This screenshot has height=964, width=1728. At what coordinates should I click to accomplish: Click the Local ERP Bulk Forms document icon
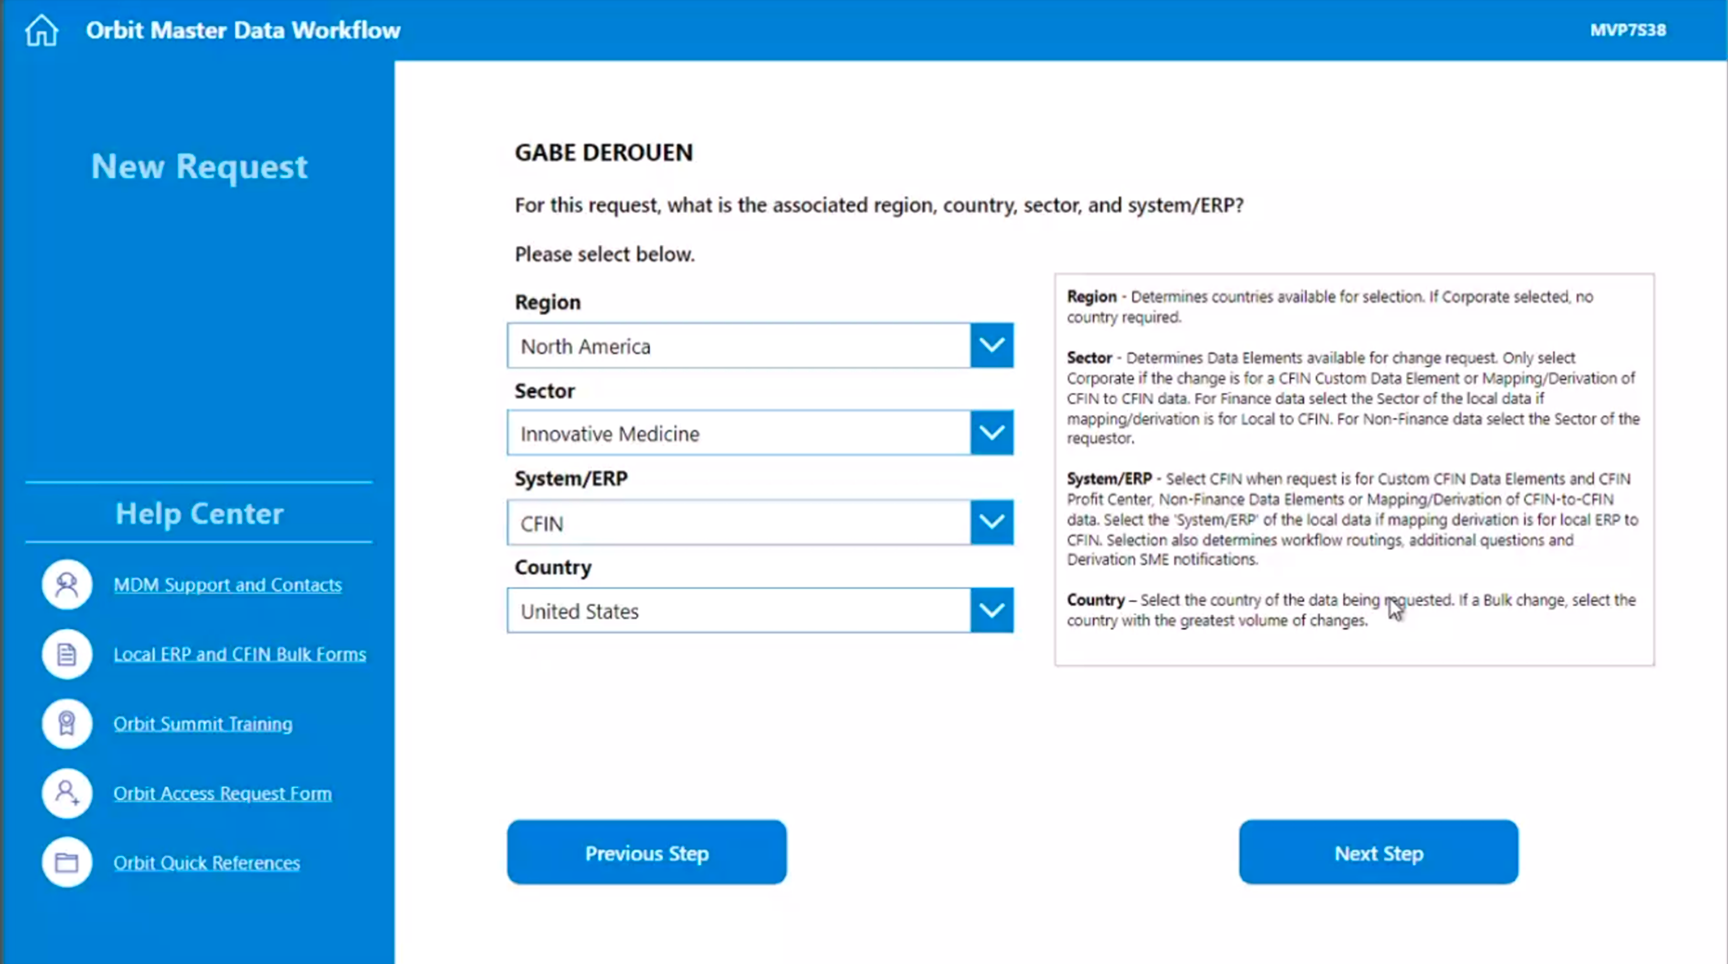[x=67, y=654]
